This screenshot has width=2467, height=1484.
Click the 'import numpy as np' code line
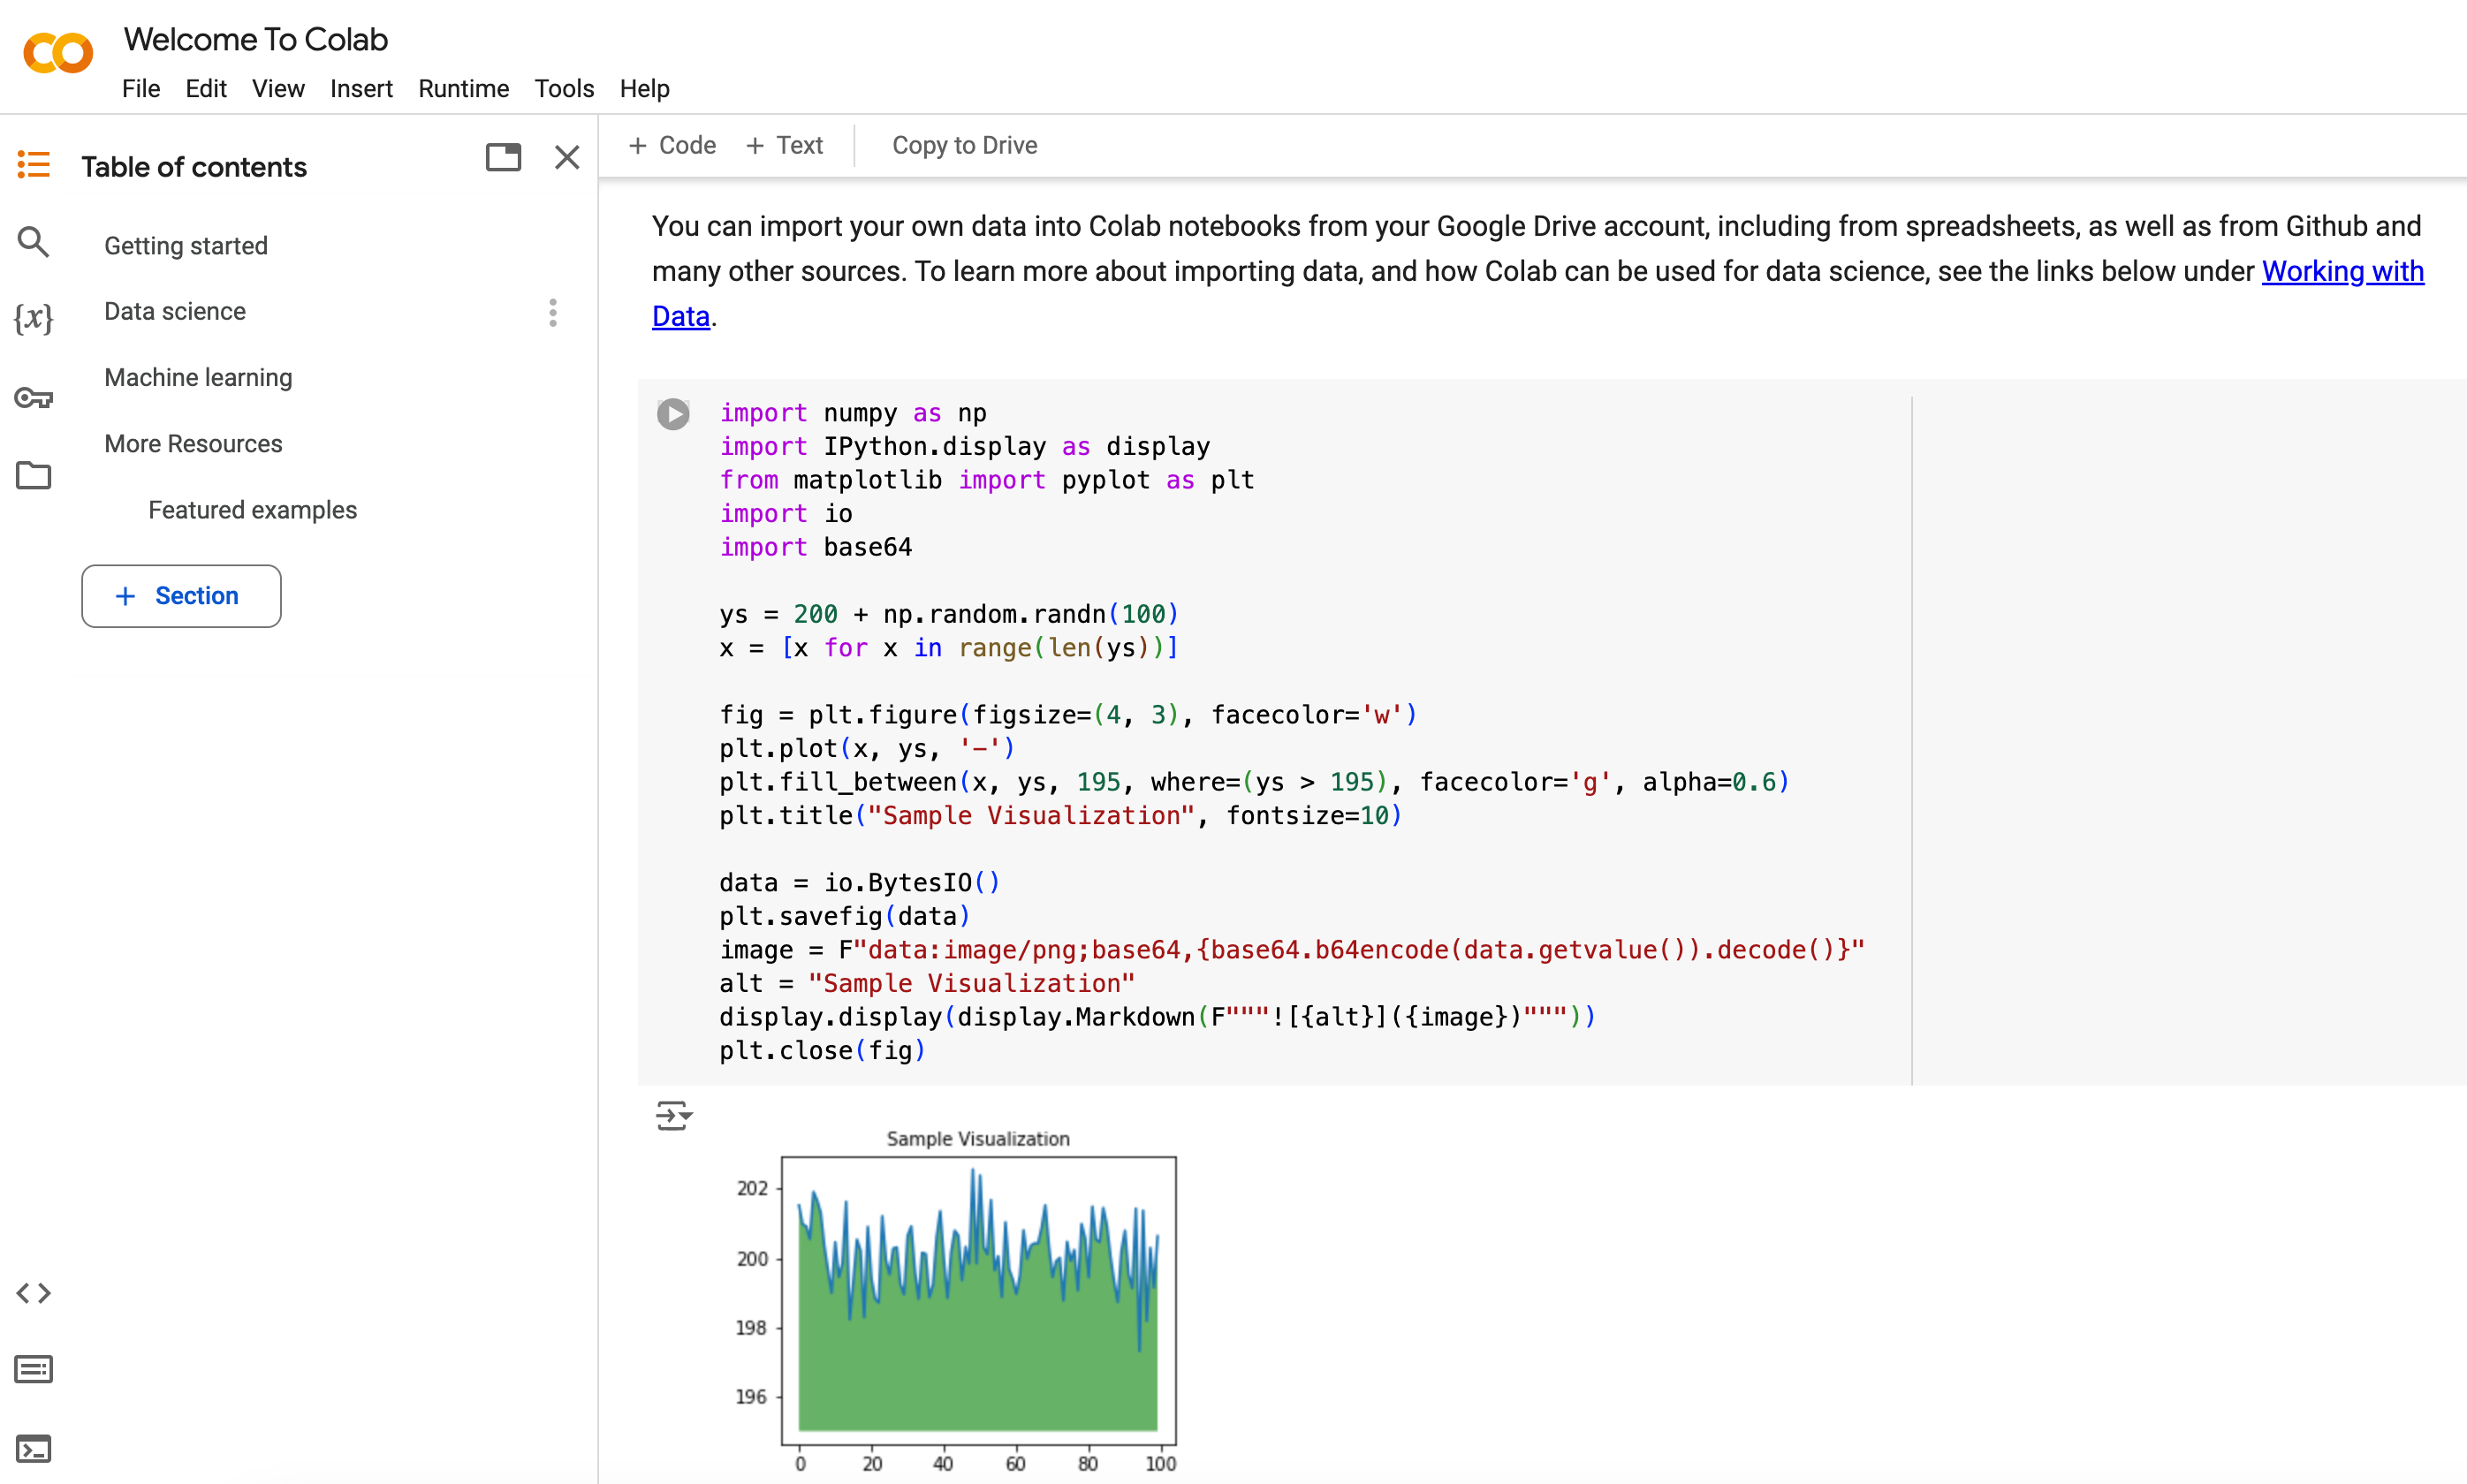point(853,413)
